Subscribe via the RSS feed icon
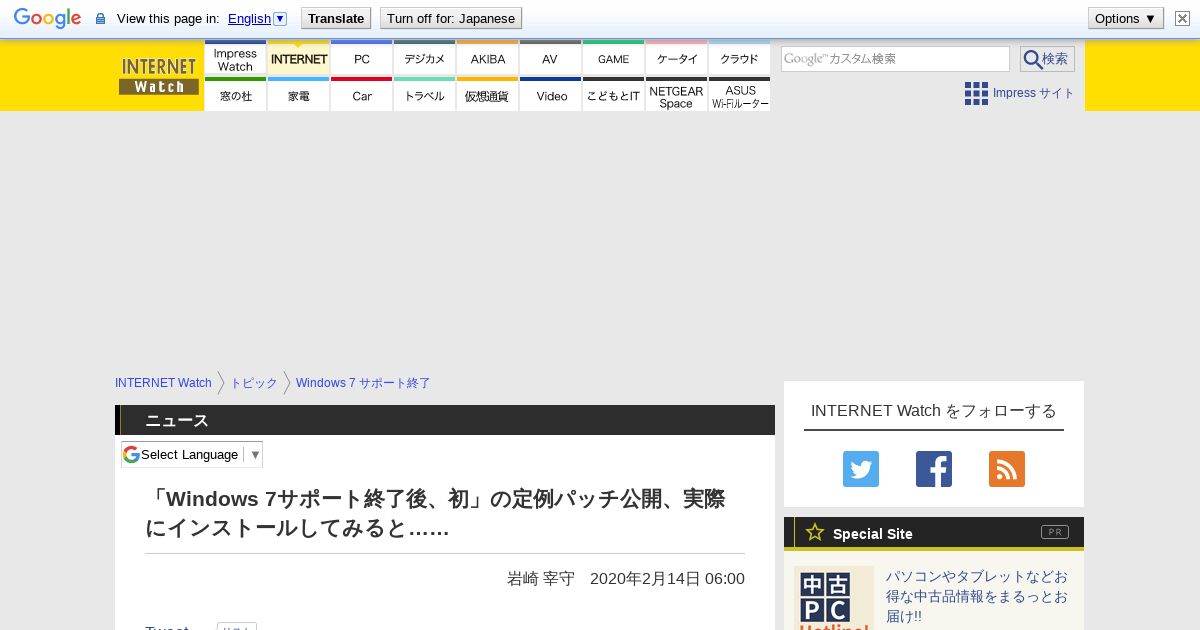 click(x=1007, y=469)
